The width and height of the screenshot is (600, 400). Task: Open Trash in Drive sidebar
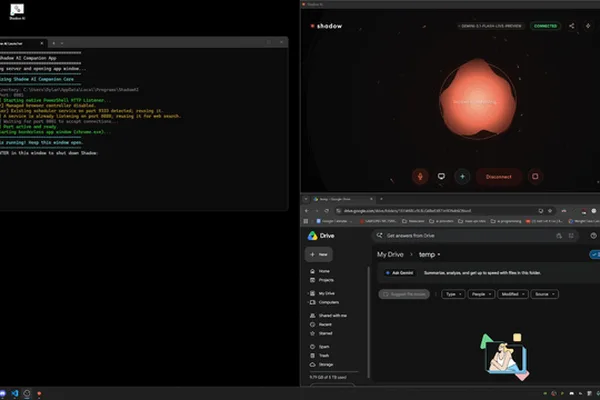click(x=324, y=356)
